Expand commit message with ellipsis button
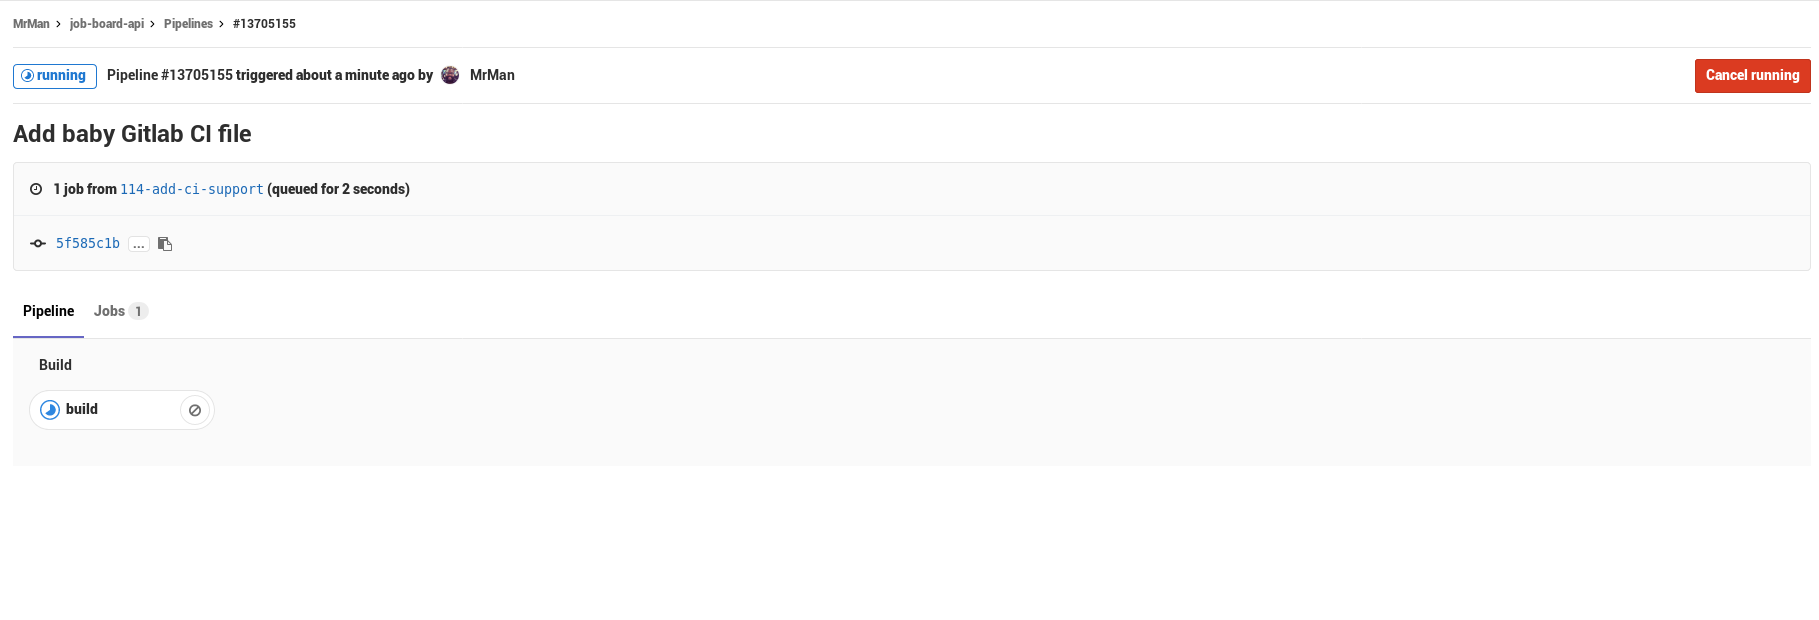1819x620 pixels. pos(139,244)
